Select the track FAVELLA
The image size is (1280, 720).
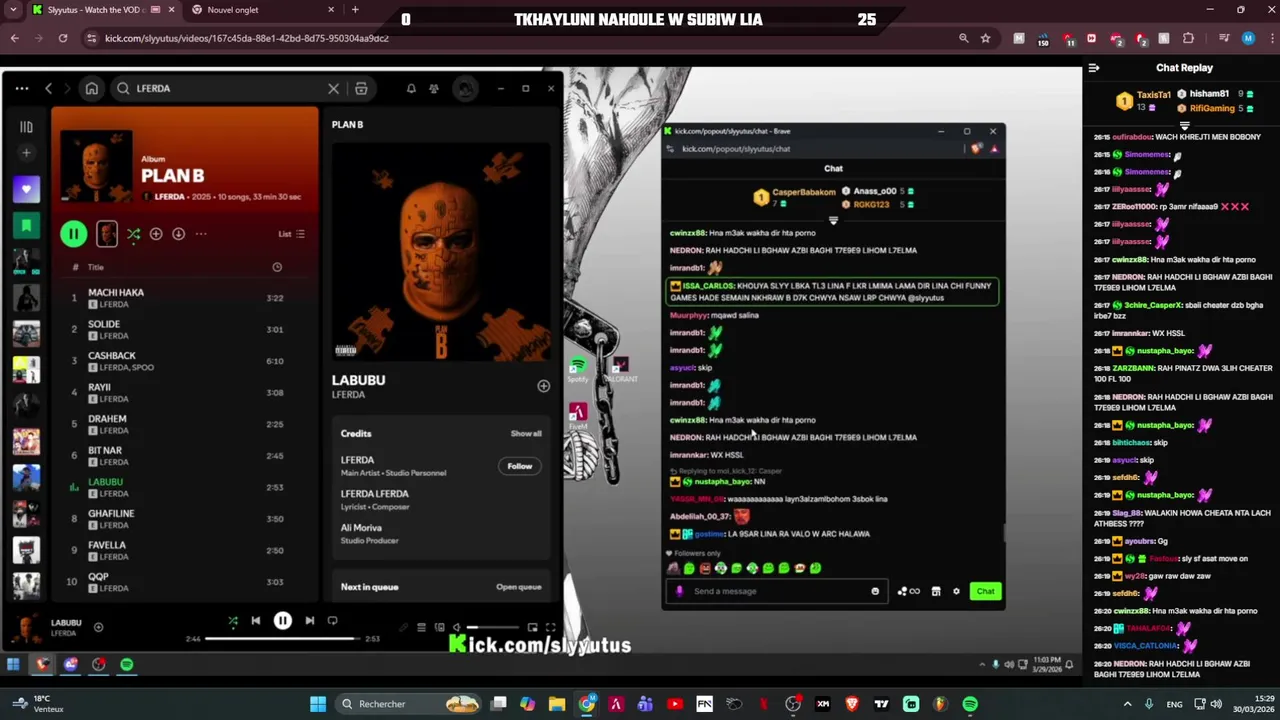coord(186,550)
